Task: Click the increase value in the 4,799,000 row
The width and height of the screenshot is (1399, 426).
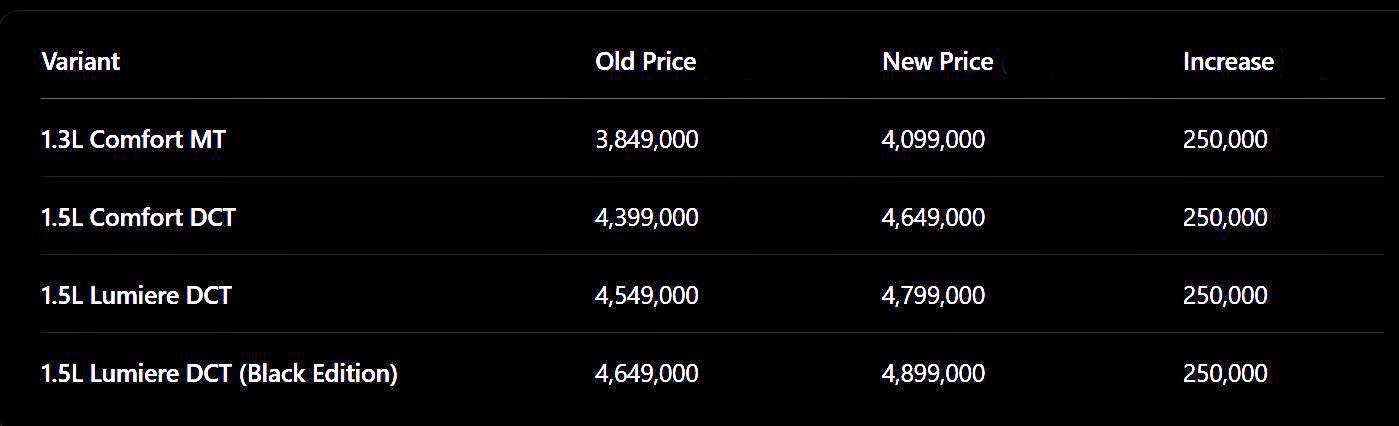Action: click(x=1225, y=296)
